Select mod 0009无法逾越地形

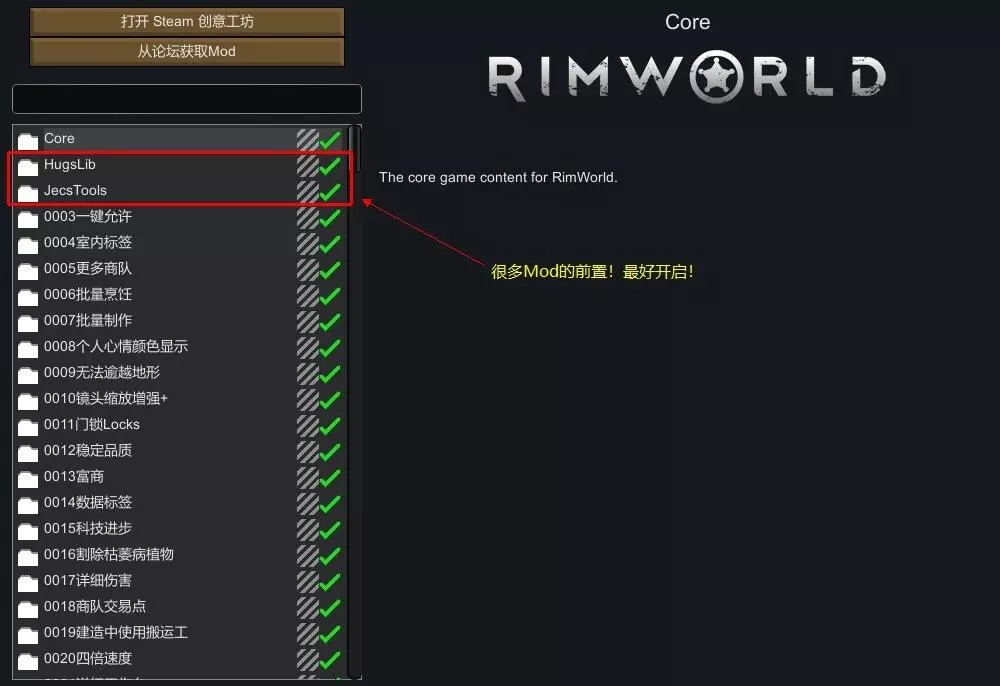[x=180, y=373]
